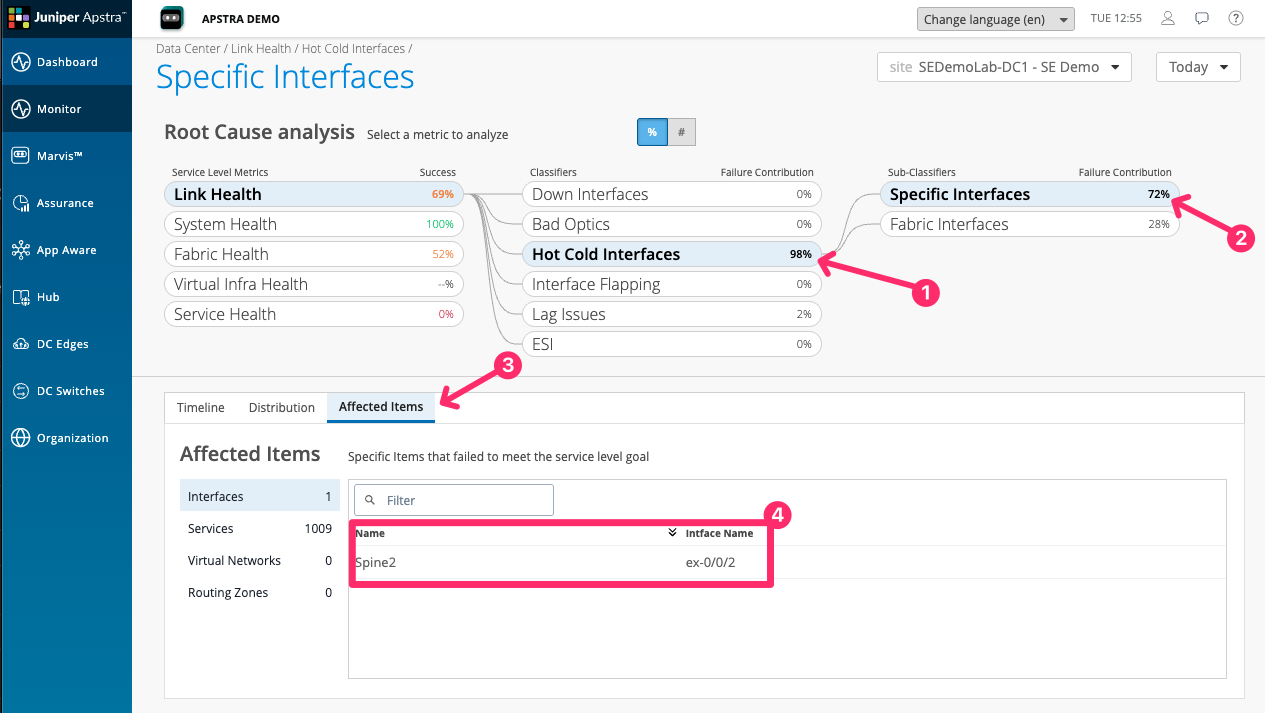Select the Fabric Interfaces sub-classifier
The width and height of the screenshot is (1265, 713).
[1028, 223]
